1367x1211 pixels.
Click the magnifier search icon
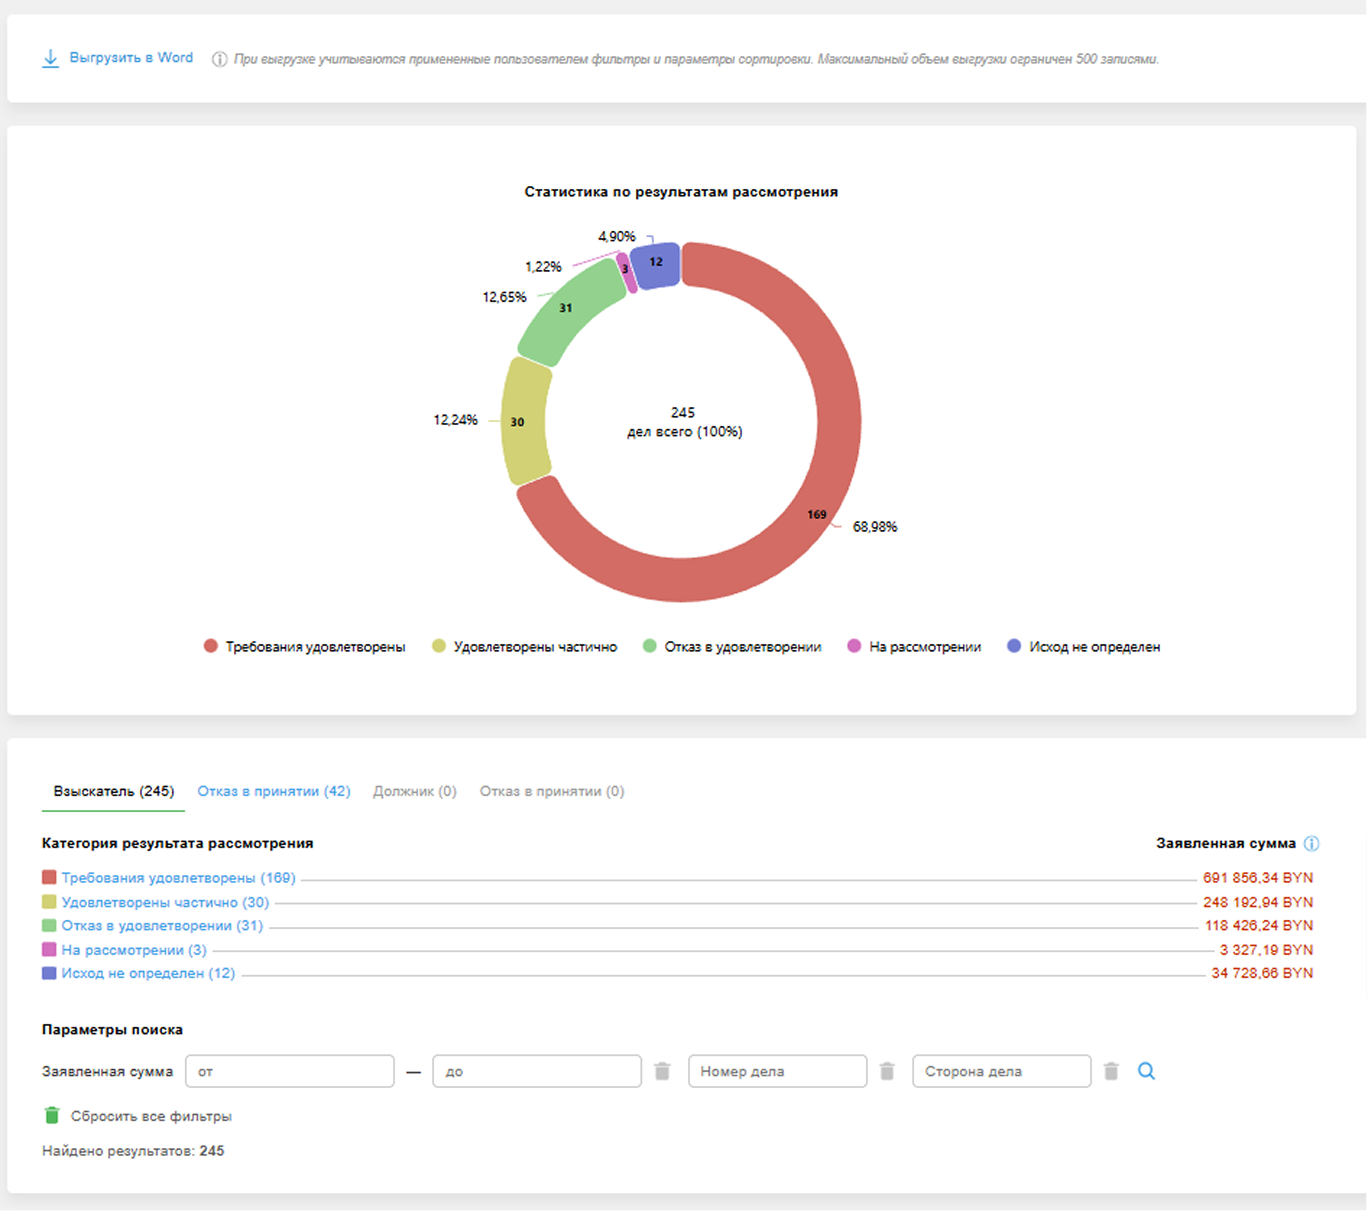[x=1146, y=1071]
